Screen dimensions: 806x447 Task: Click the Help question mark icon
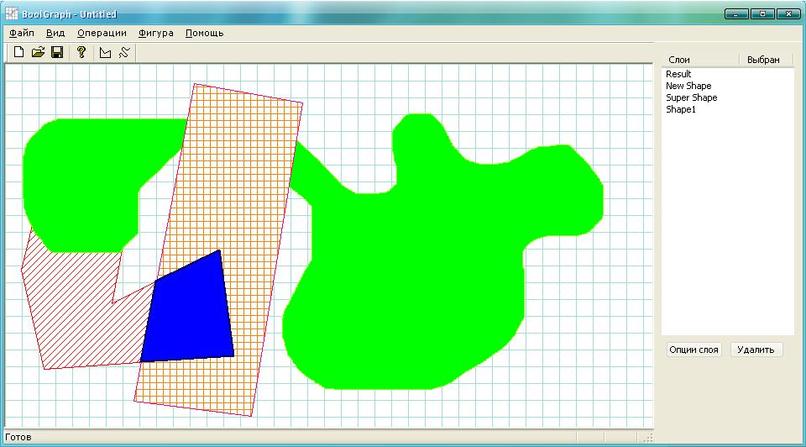coord(81,52)
